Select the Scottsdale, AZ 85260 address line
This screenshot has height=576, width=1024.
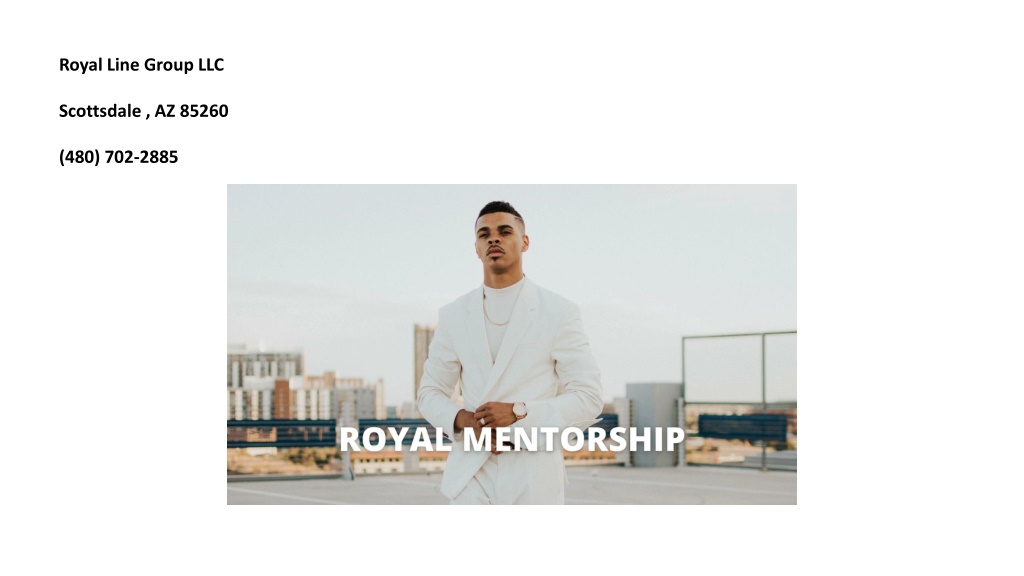point(144,111)
